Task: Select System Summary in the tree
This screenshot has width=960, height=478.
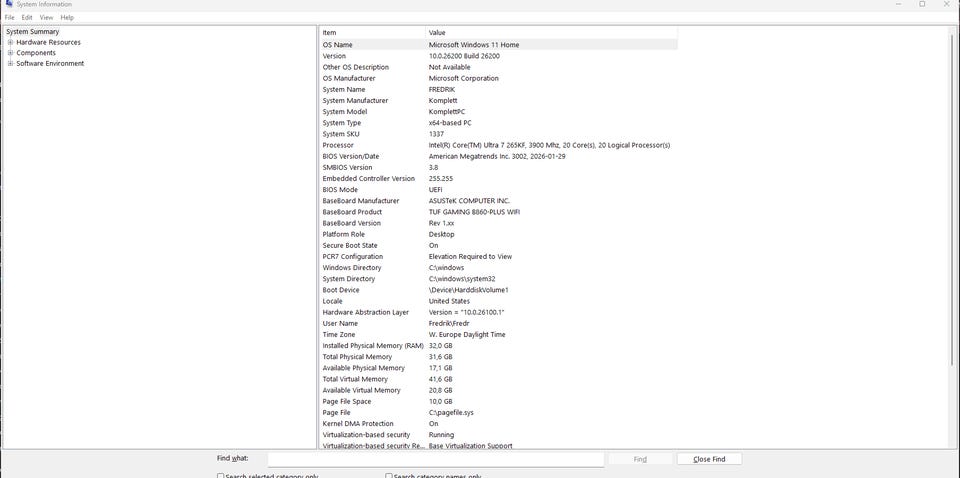Action: coord(33,31)
